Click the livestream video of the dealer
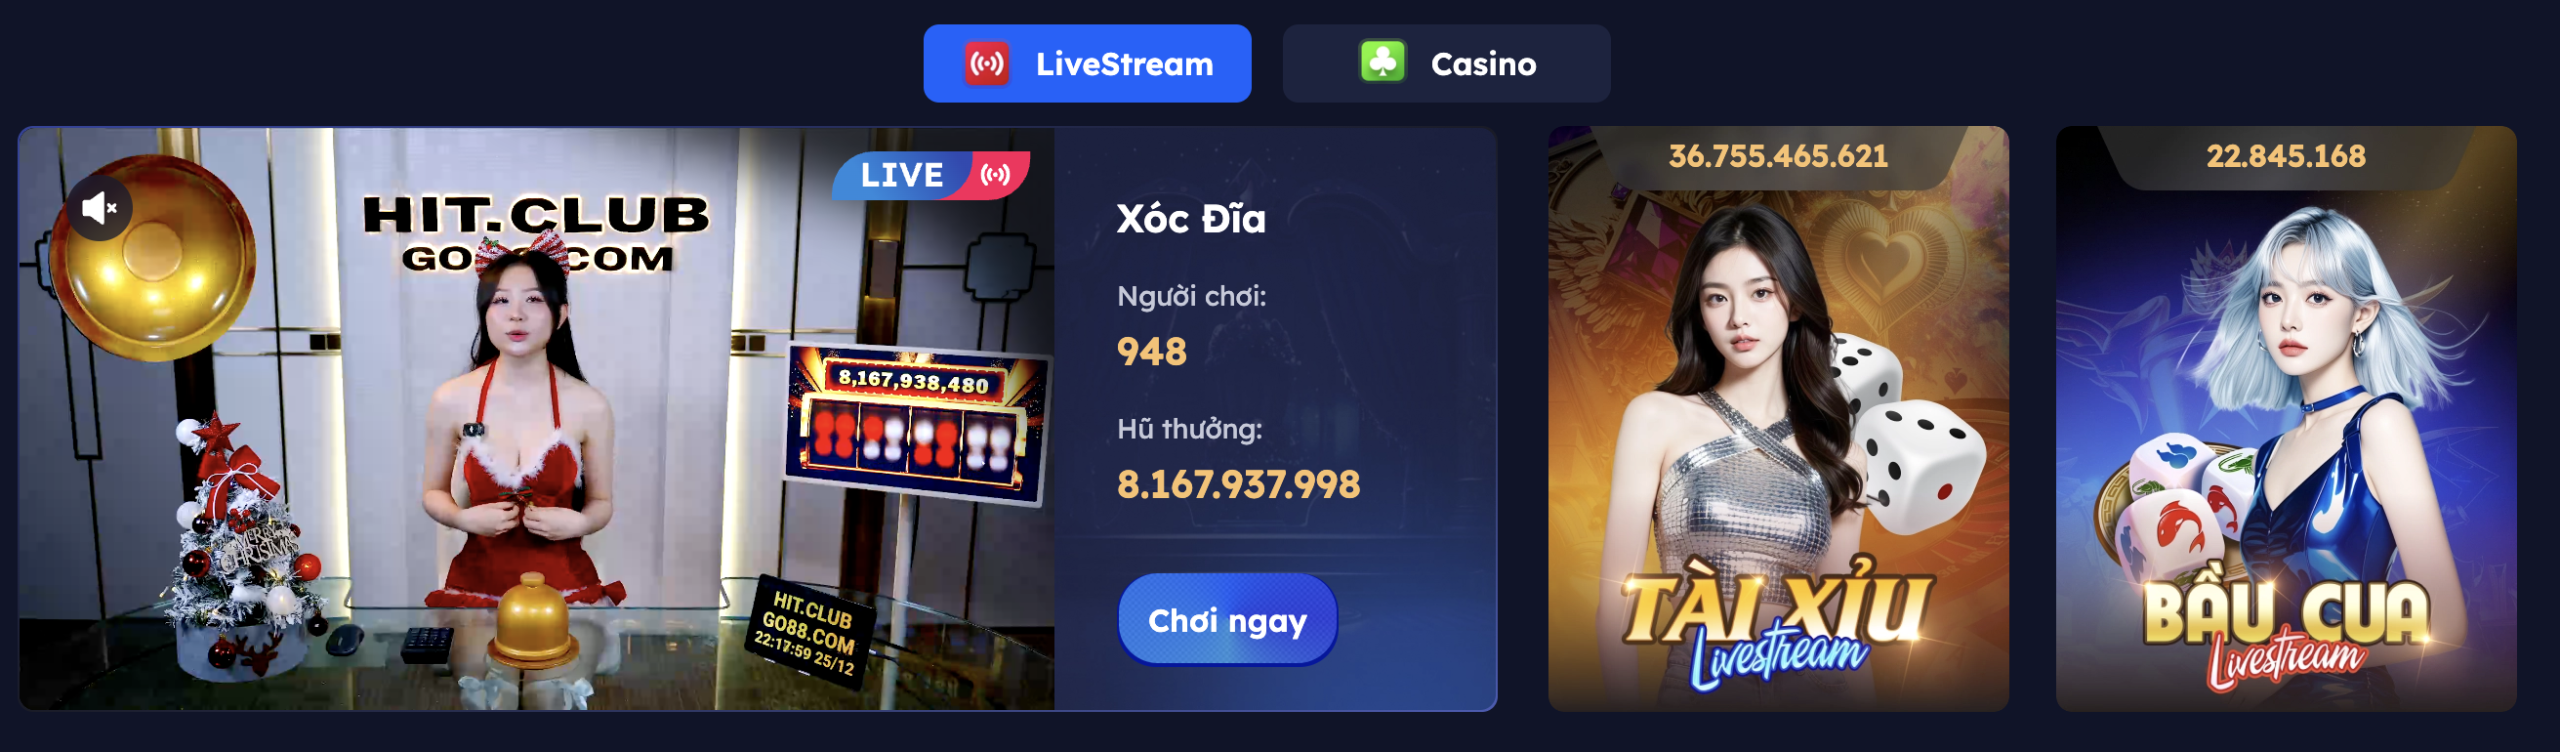The image size is (2560, 752). click(x=537, y=418)
